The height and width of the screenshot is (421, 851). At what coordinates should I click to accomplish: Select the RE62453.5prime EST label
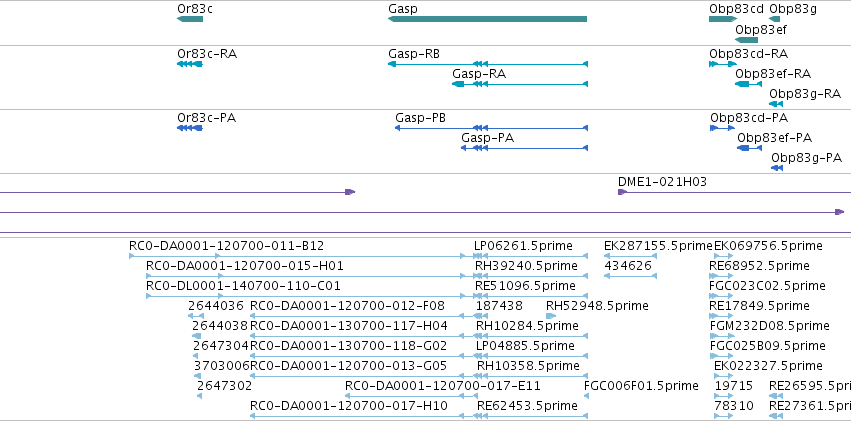[527, 406]
